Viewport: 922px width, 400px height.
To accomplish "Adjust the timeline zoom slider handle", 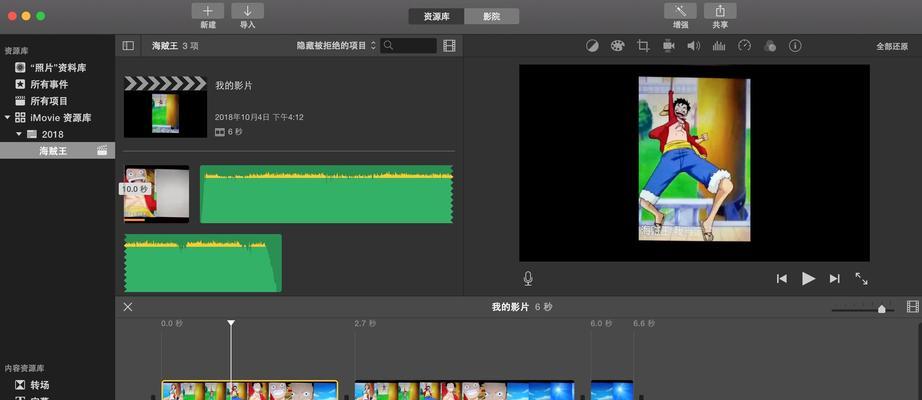I will pos(881,309).
